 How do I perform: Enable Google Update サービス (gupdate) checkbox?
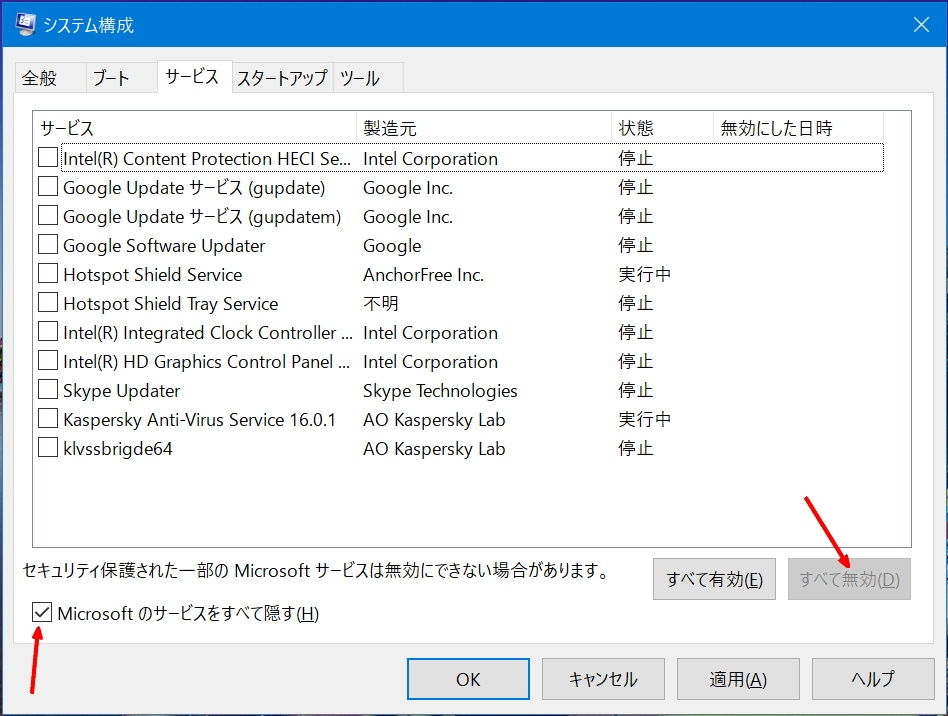point(48,186)
